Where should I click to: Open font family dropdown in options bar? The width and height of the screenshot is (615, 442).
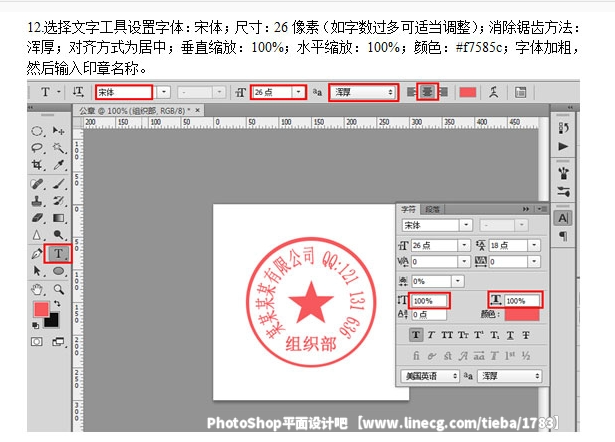point(164,92)
